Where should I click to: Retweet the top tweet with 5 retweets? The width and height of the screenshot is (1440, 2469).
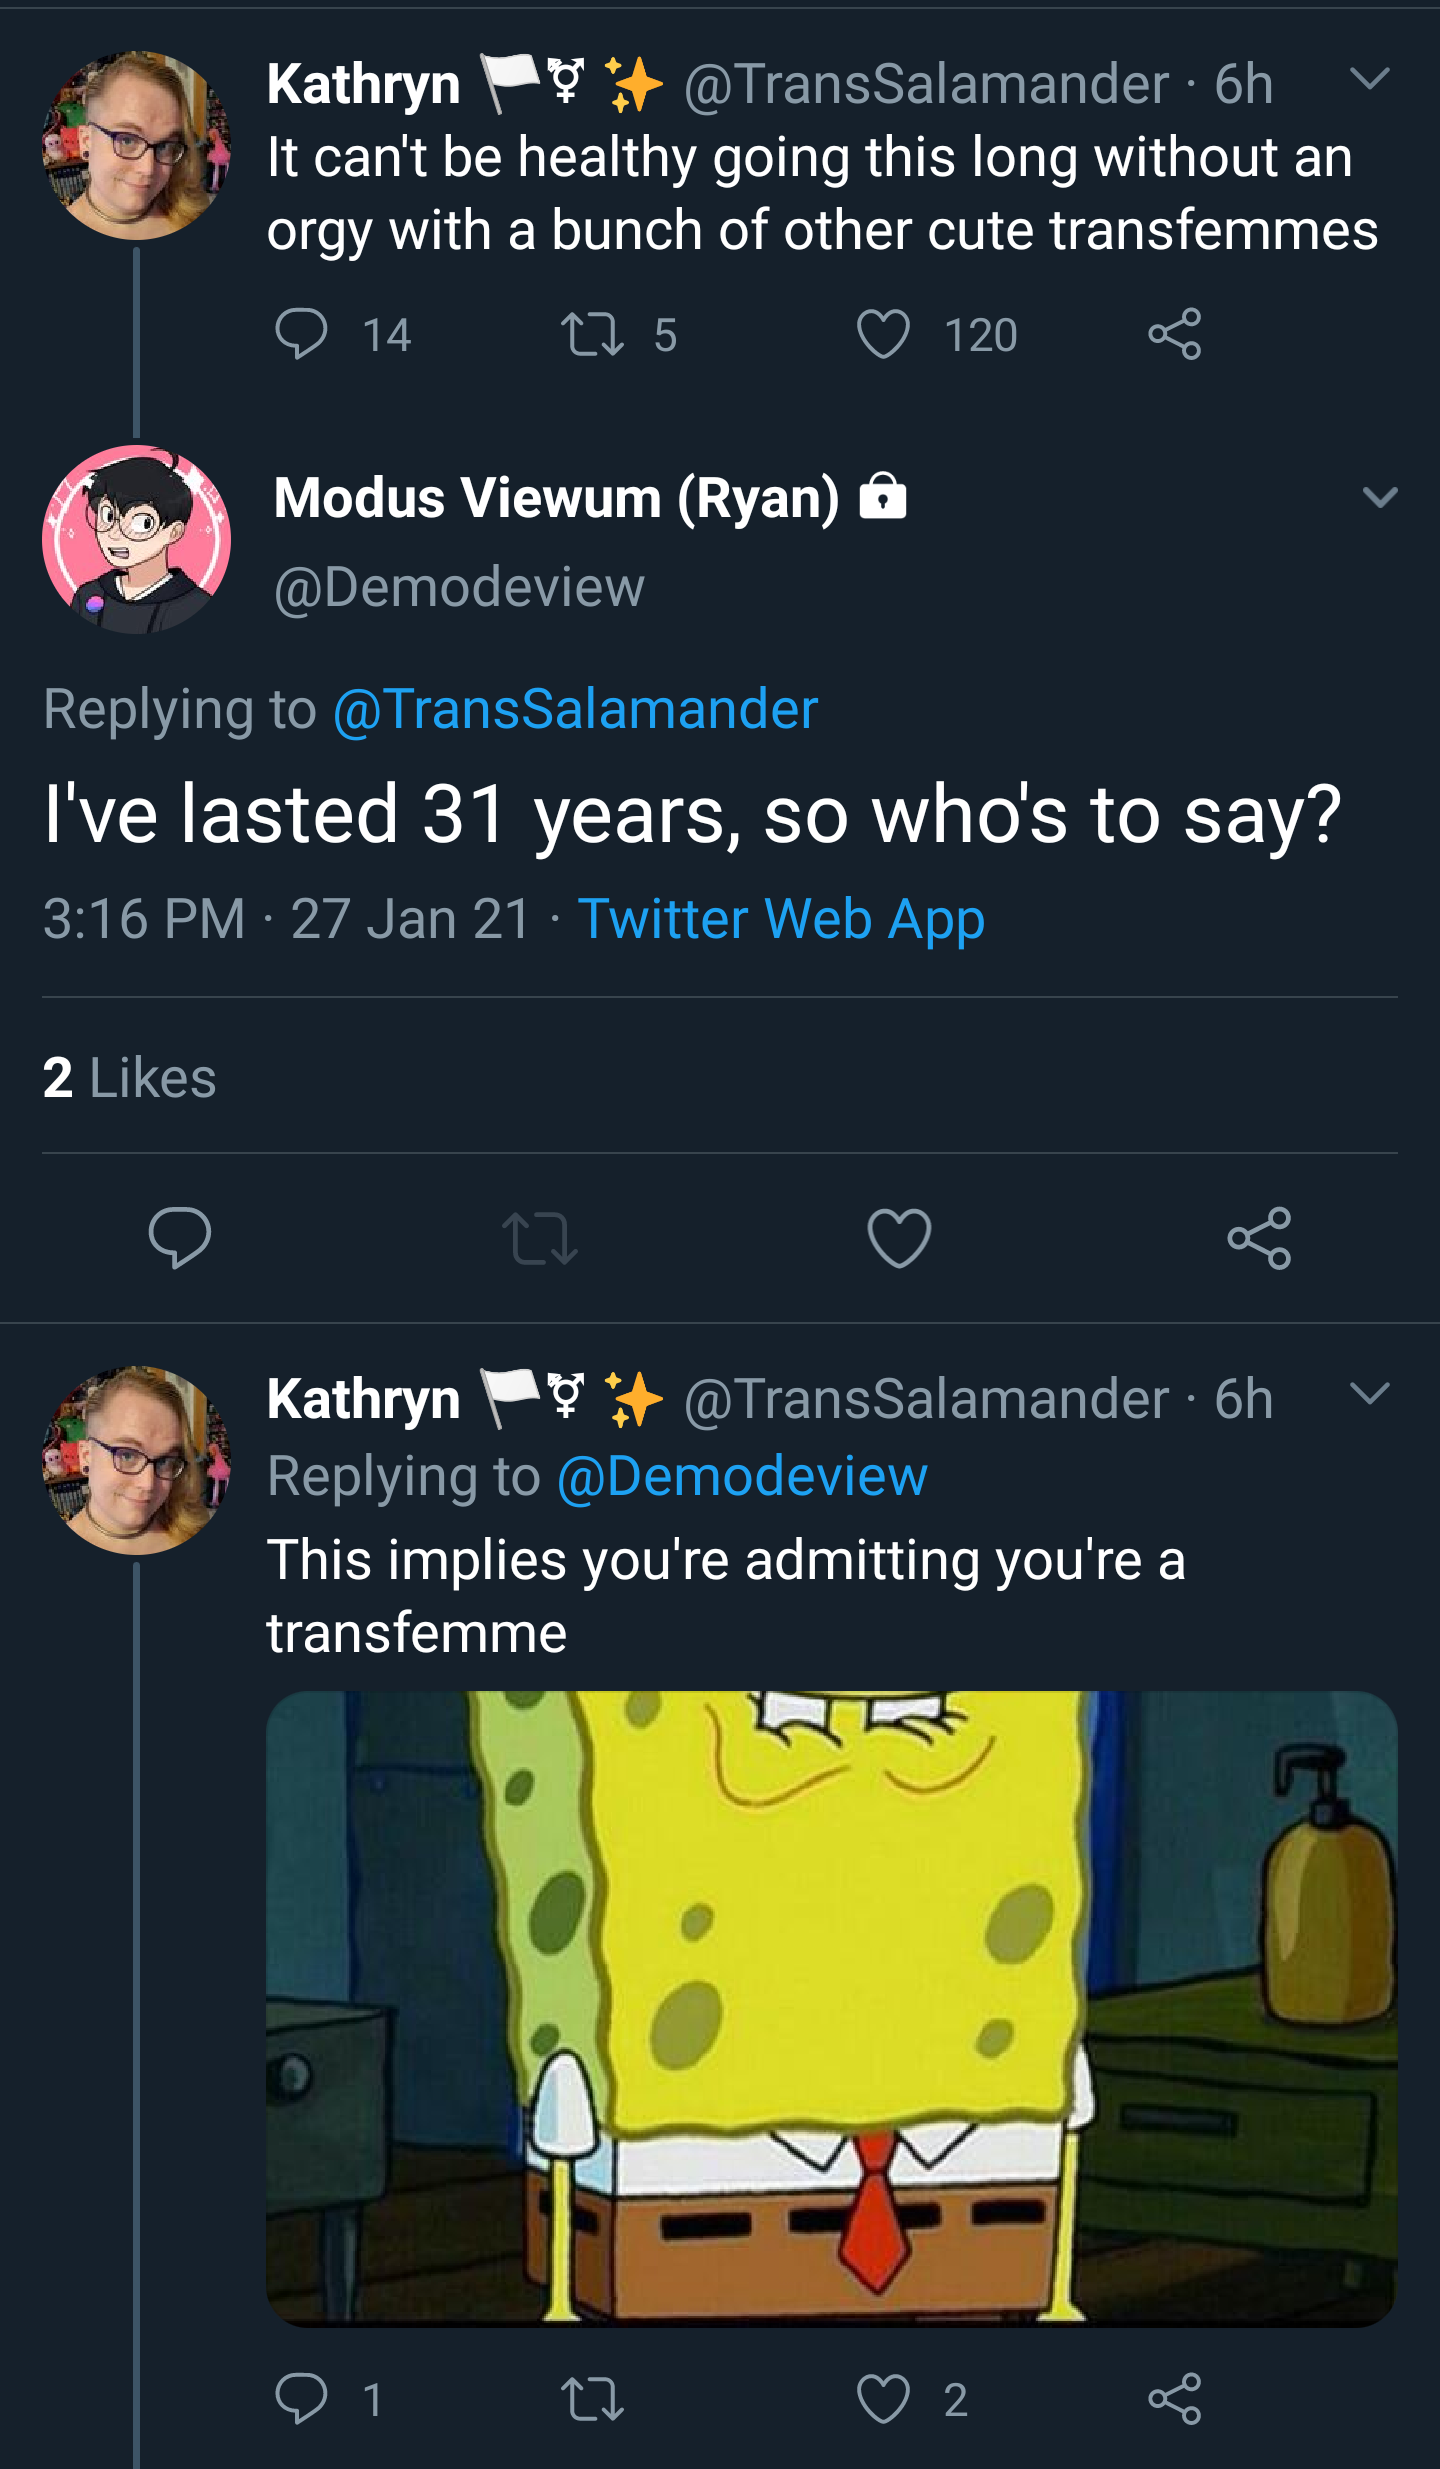(x=592, y=334)
